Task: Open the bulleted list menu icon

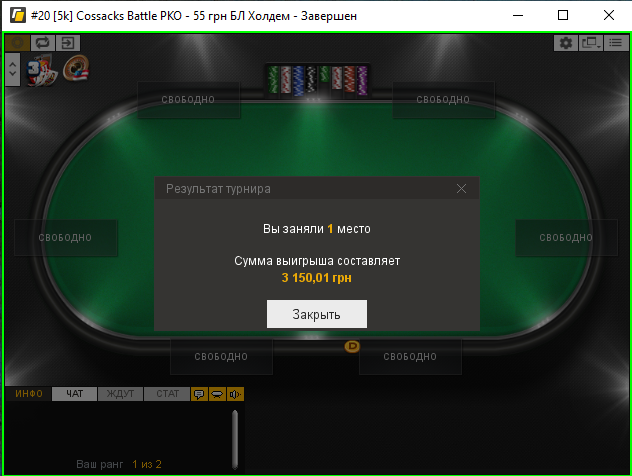Action: click(x=615, y=43)
